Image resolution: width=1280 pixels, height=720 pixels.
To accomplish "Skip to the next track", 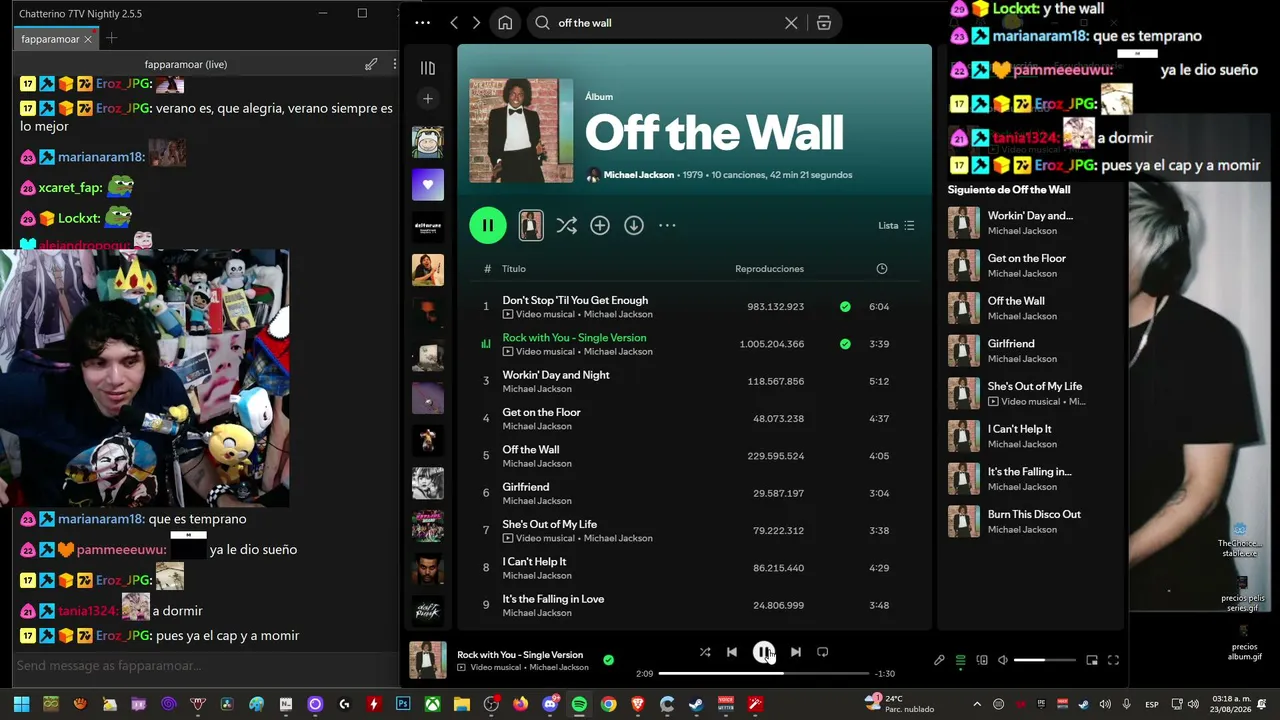I will click(x=796, y=652).
